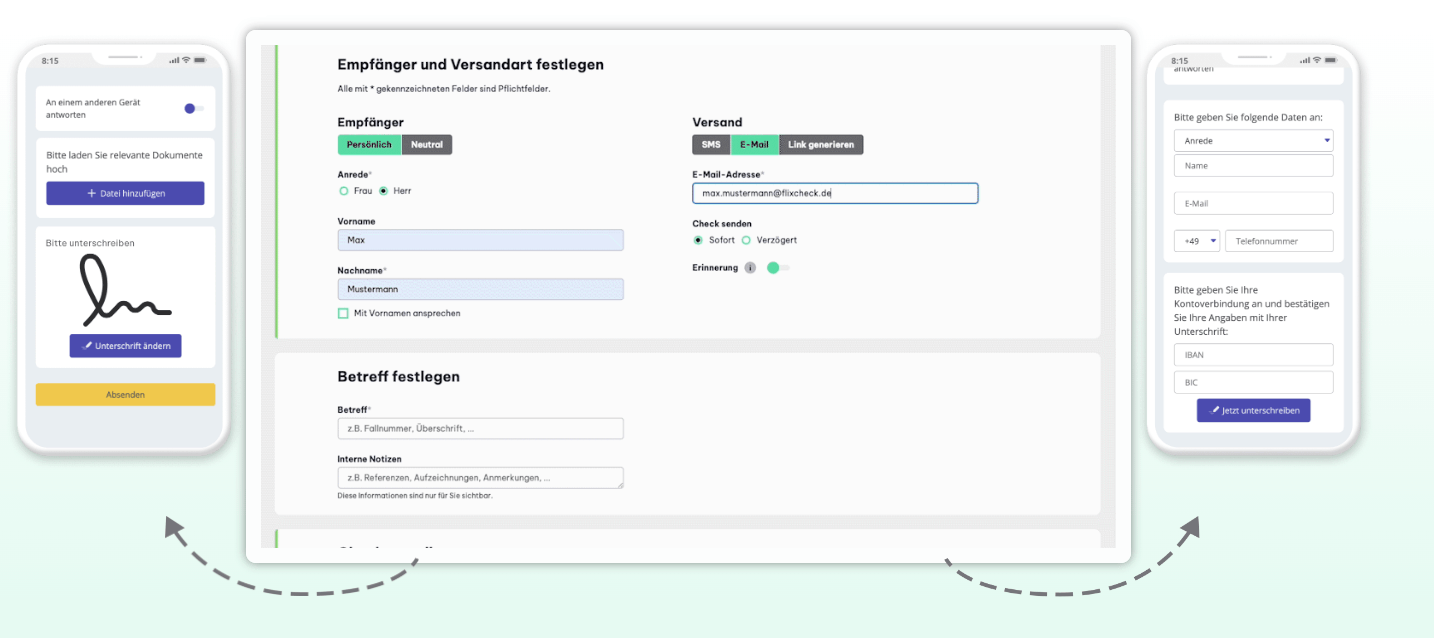Focus the IBAN input field
This screenshot has width=1434, height=638.
pyautogui.click(x=1253, y=355)
